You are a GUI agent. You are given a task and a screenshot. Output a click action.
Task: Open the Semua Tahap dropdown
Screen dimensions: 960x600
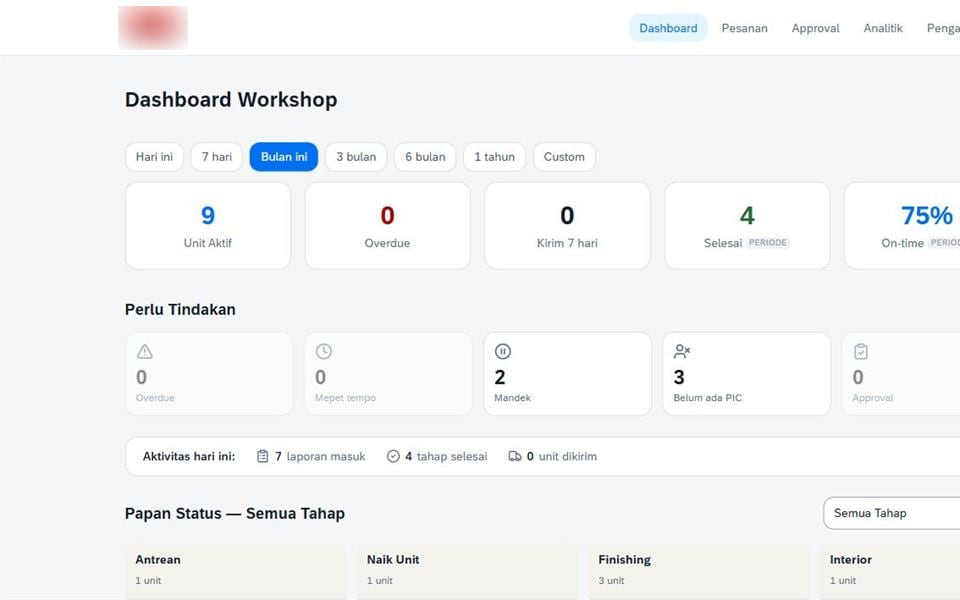891,513
